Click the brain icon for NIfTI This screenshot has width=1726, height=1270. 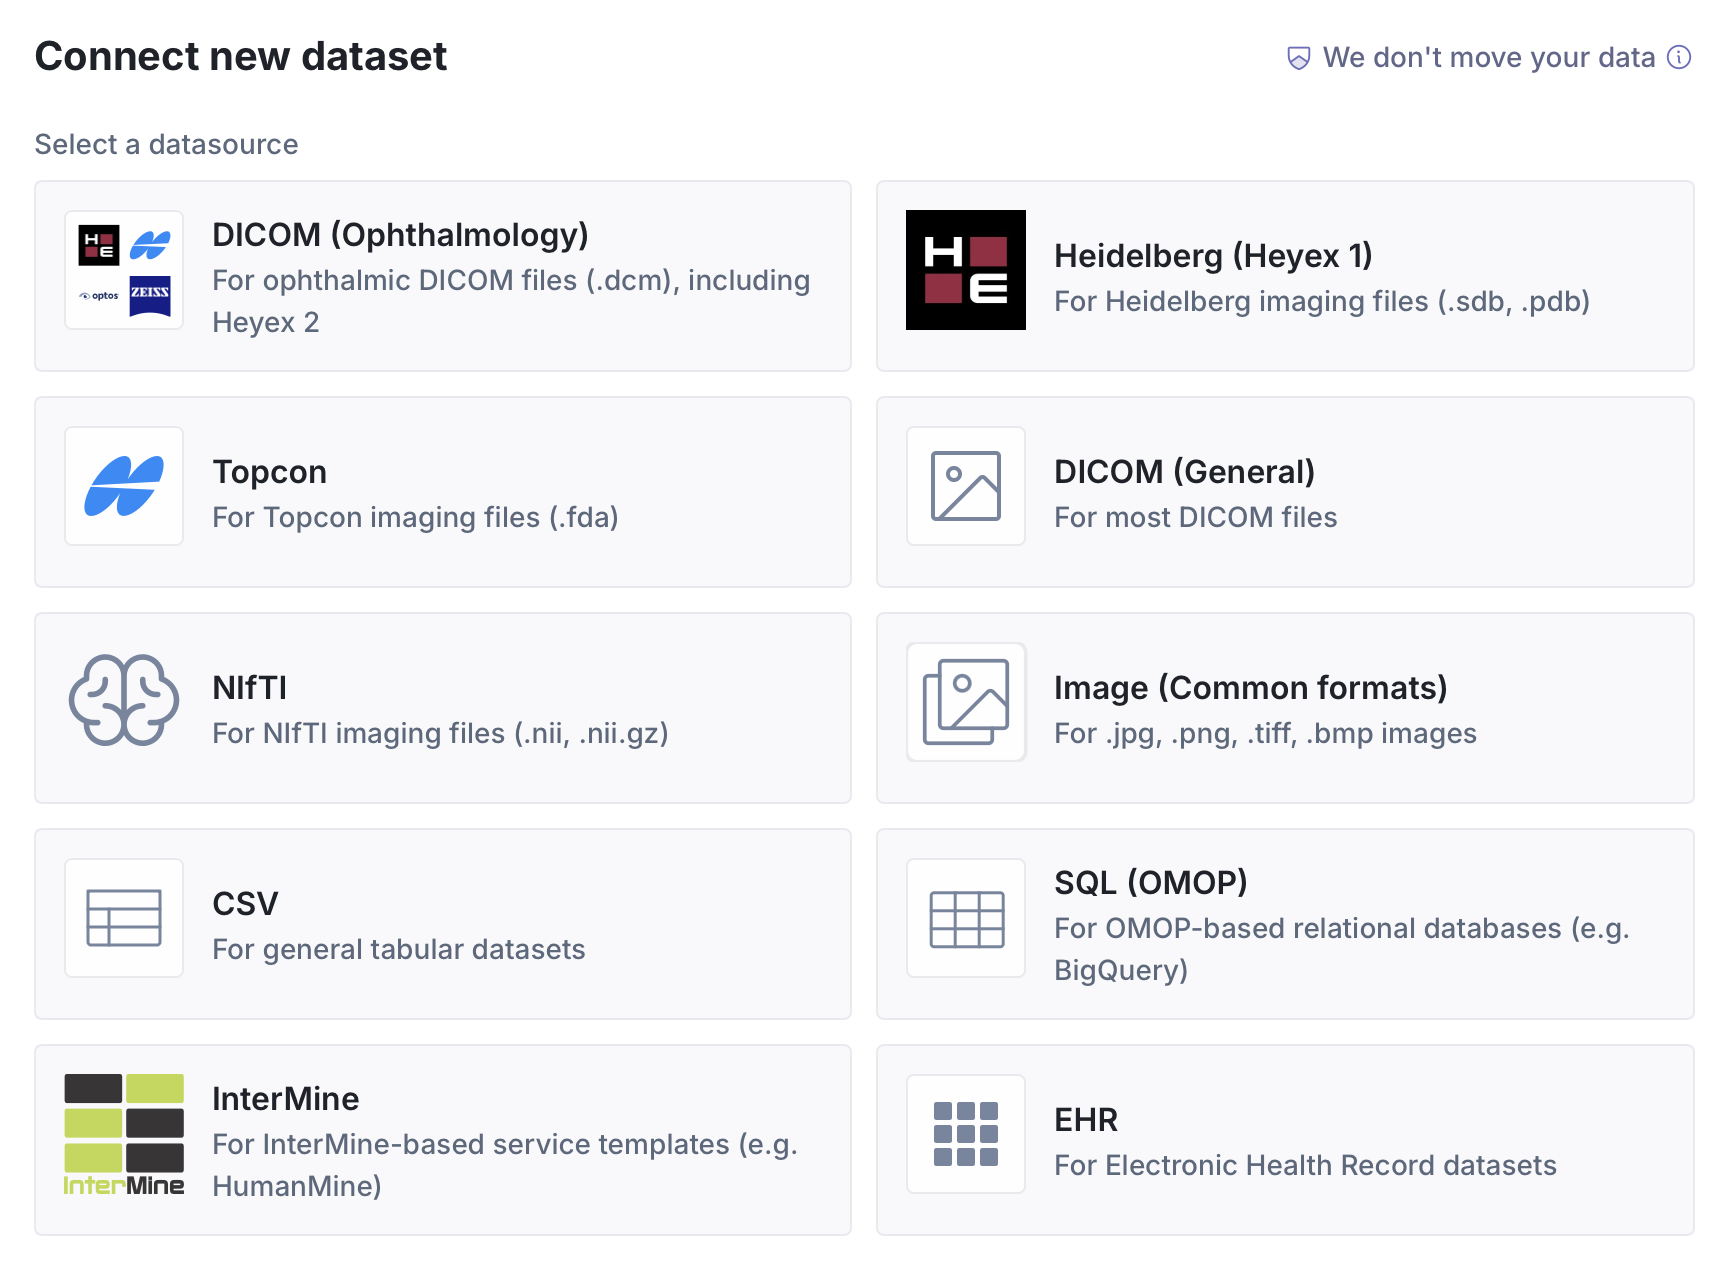(124, 701)
